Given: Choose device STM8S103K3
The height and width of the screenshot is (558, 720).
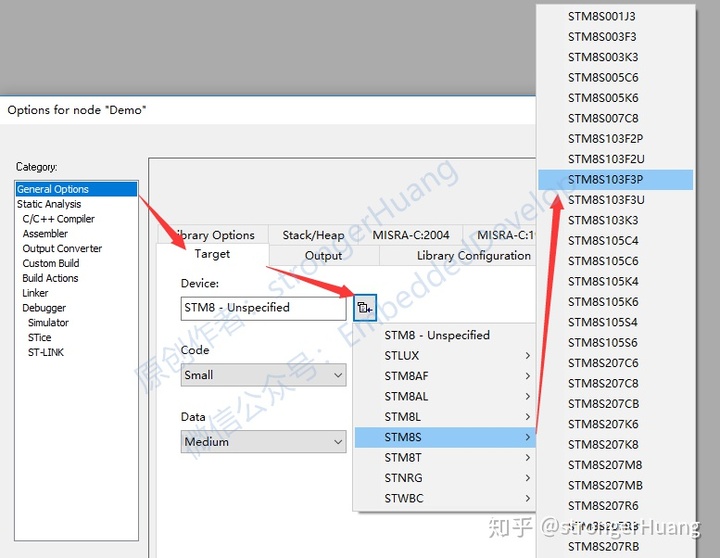Looking at the screenshot, I should pyautogui.click(x=615, y=220).
